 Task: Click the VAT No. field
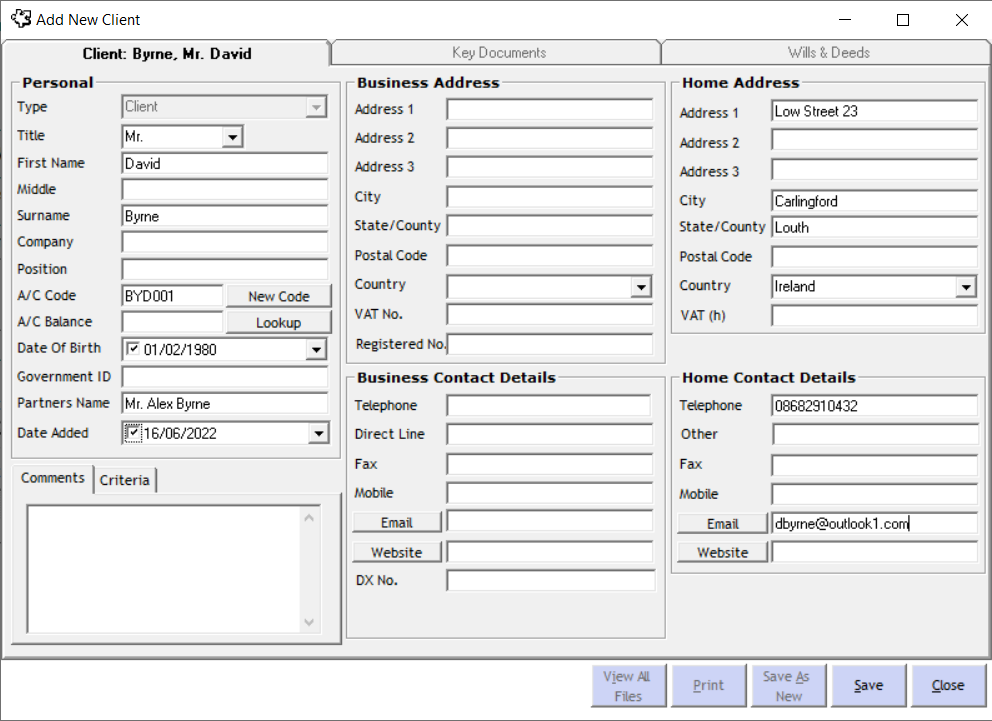coord(549,314)
